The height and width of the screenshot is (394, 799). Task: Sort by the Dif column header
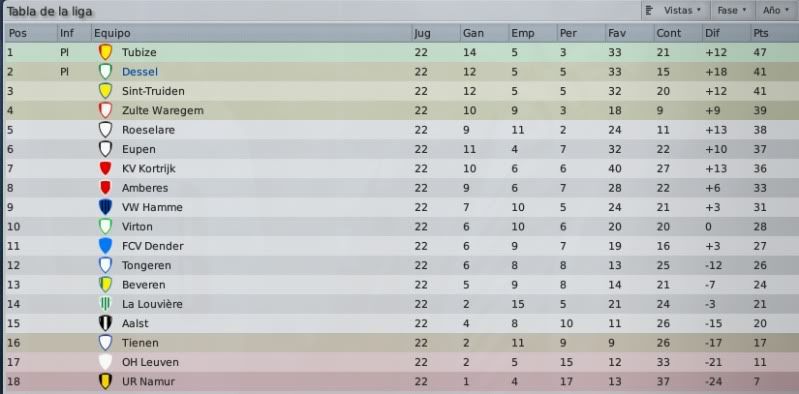[x=726, y=33]
